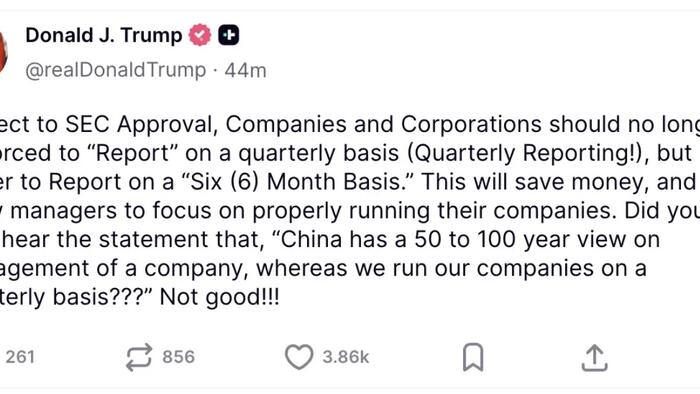Image resolution: width=700 pixels, height=394 pixels.
Task: Click the 261 replies count
Action: click(x=20, y=357)
